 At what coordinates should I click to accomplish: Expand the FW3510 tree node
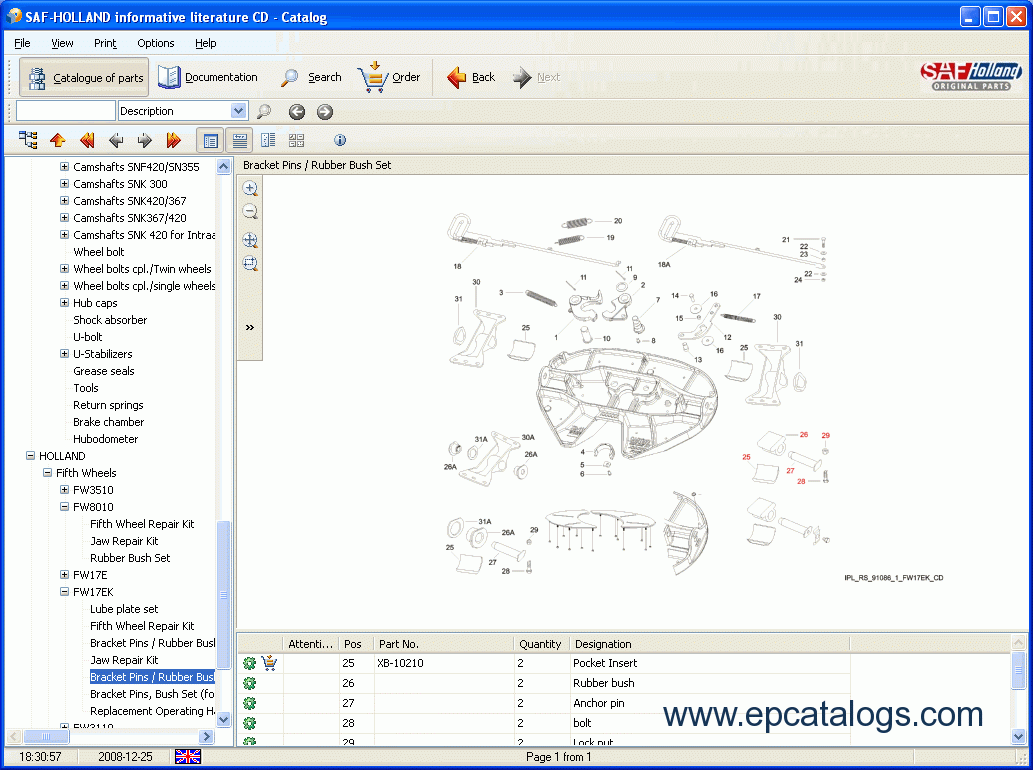[x=65, y=490]
